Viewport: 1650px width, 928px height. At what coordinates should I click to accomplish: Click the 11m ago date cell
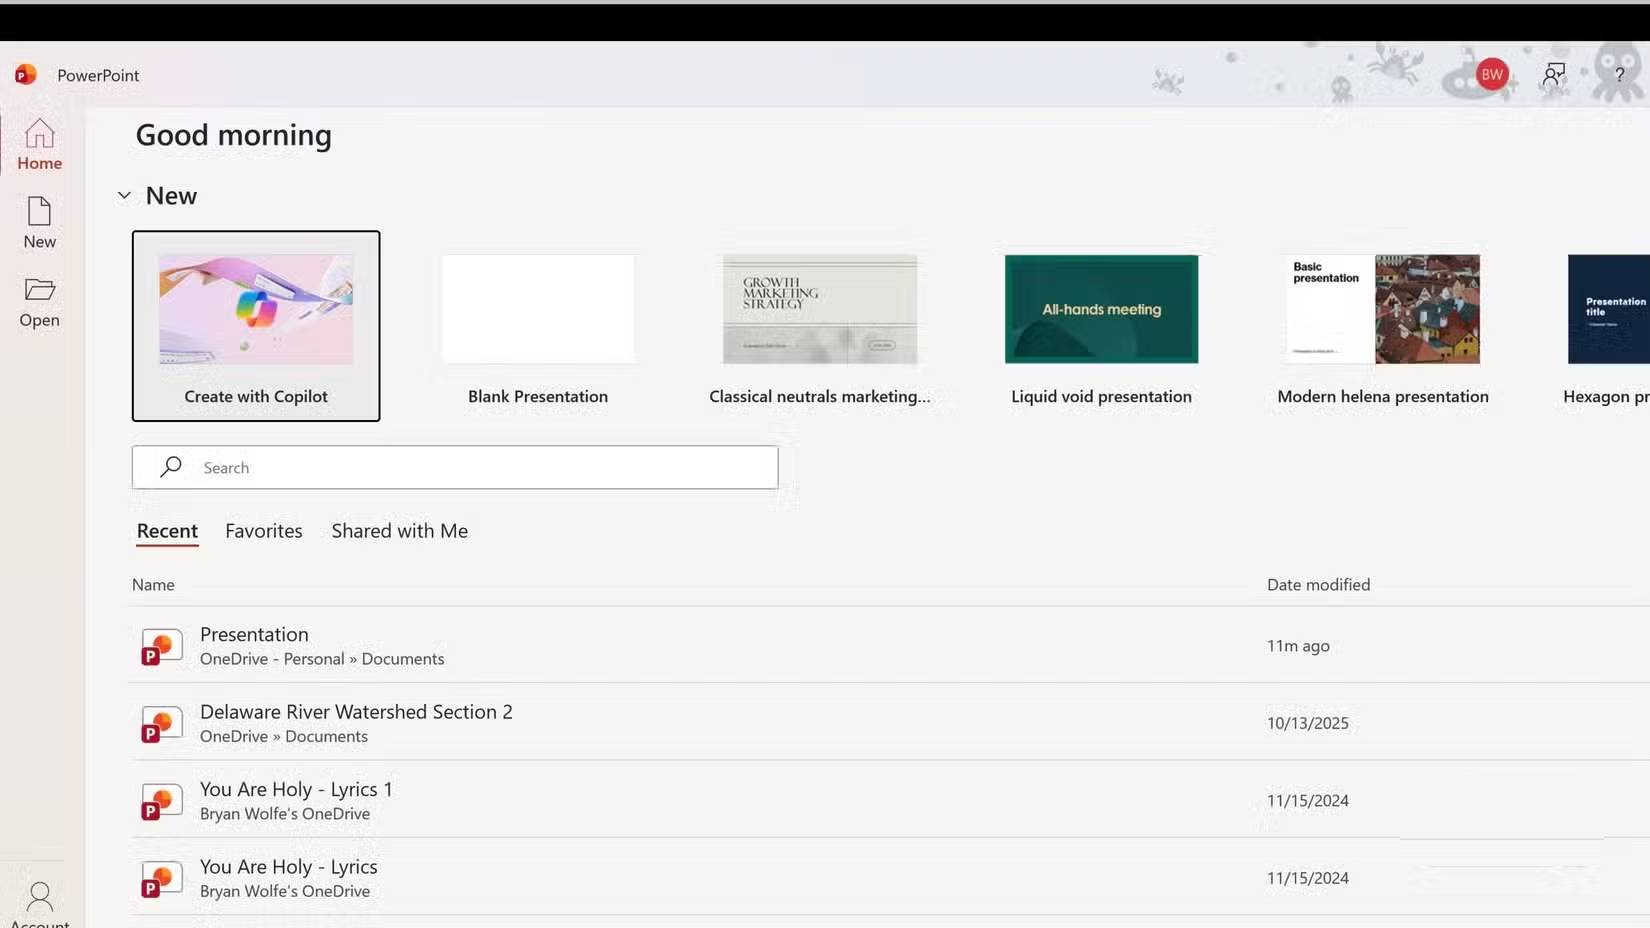point(1298,646)
